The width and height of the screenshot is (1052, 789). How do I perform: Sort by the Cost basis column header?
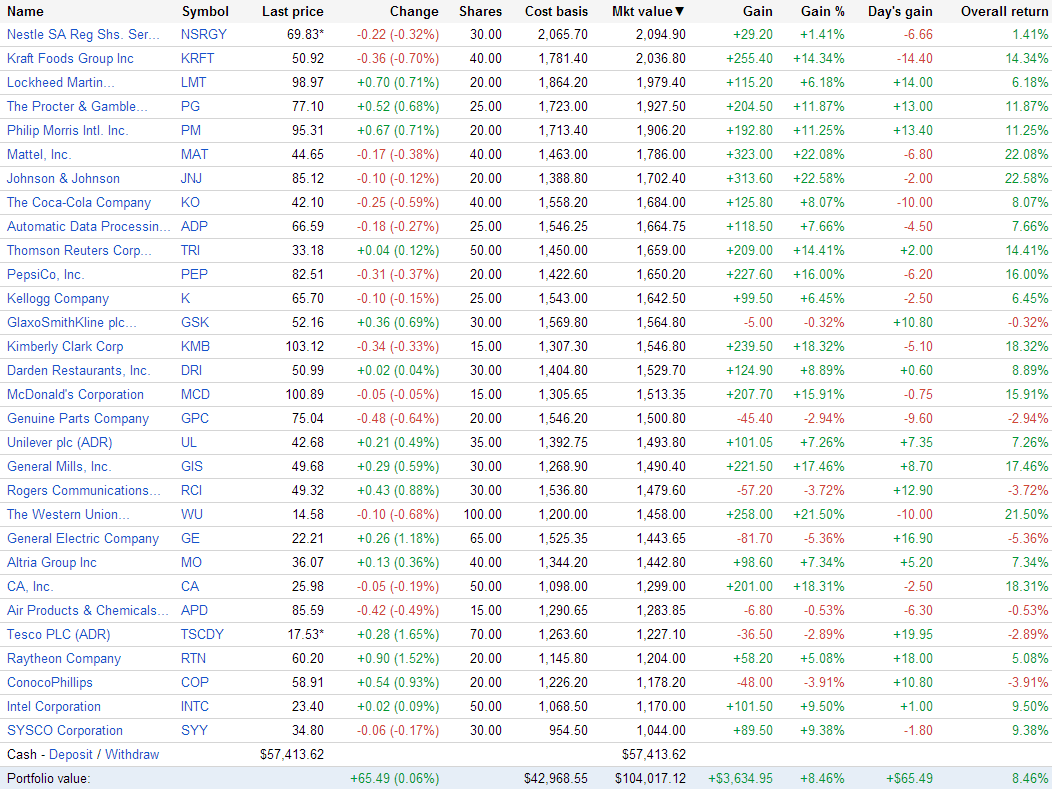point(556,11)
